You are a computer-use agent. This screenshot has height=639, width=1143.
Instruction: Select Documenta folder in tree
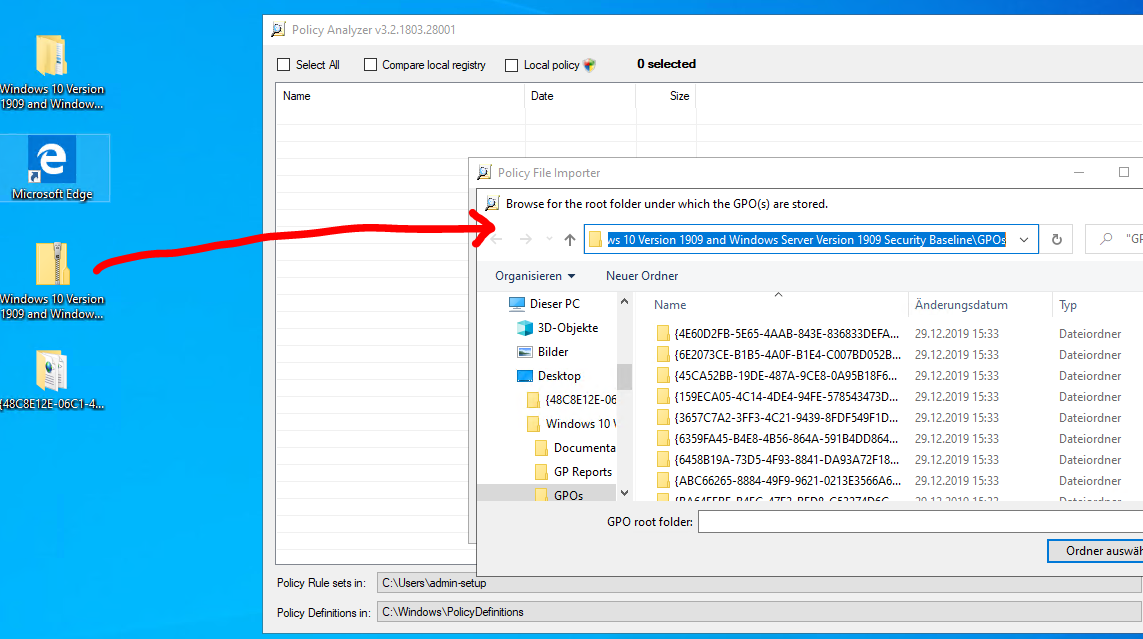575,448
